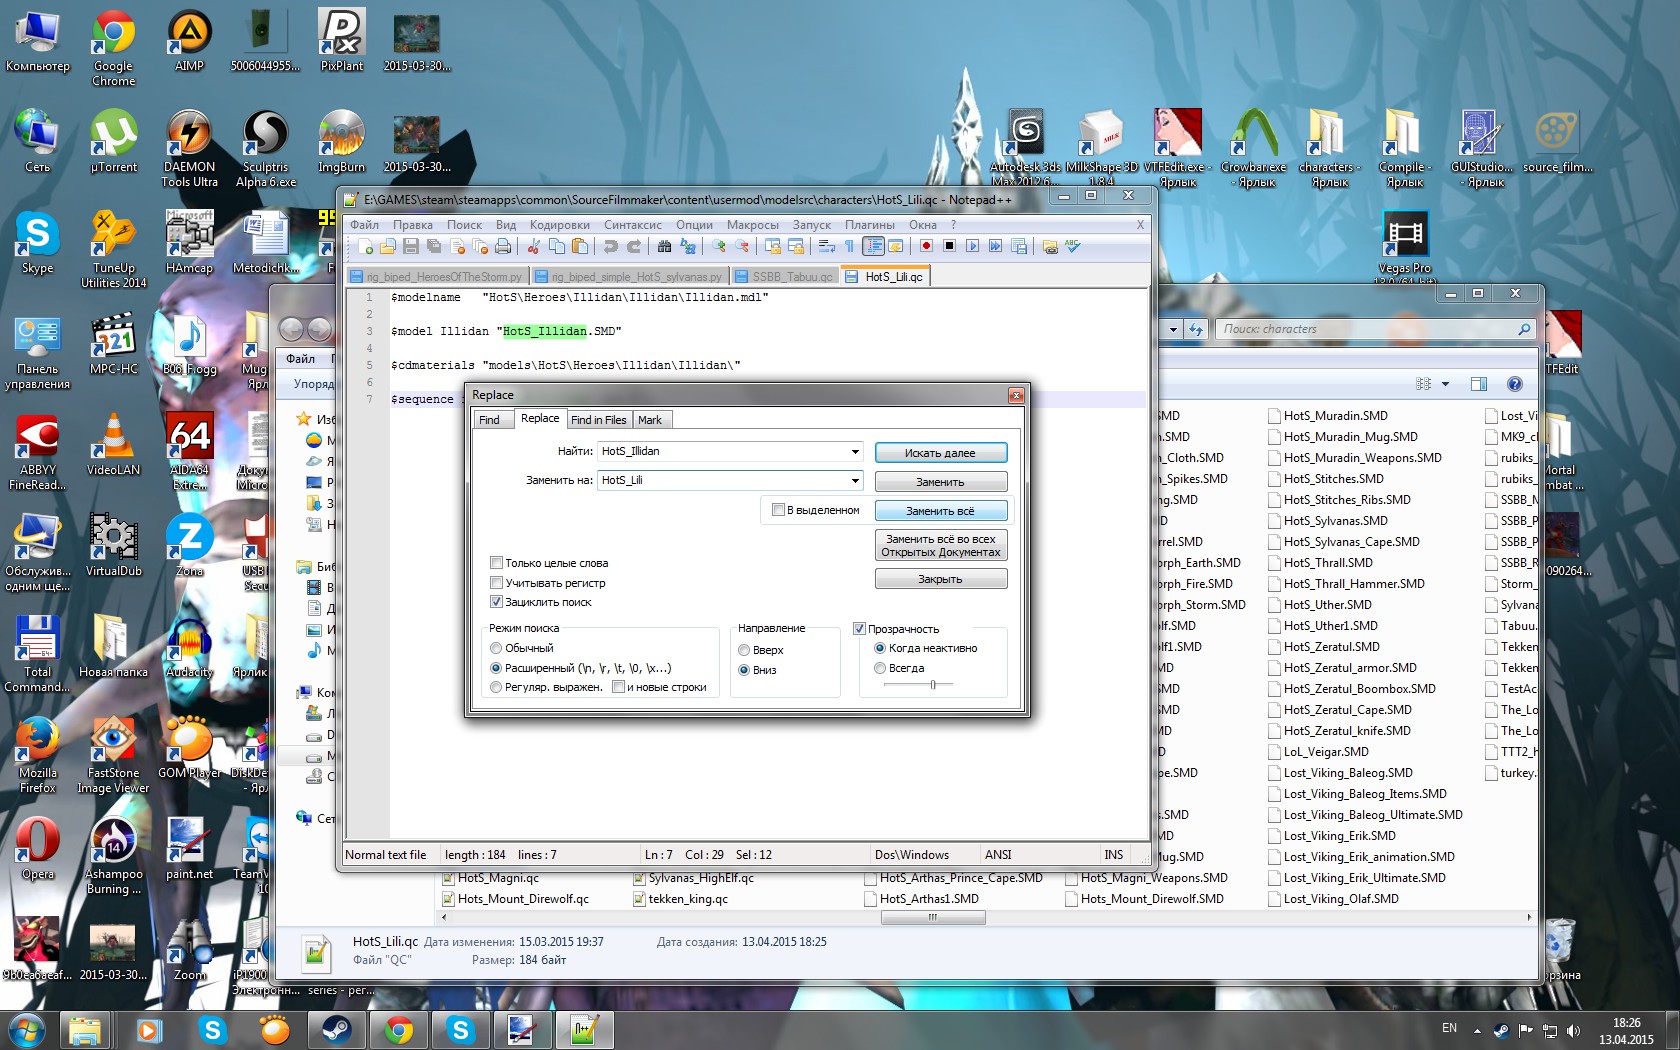Image resolution: width=1680 pixels, height=1050 pixels.
Task: Open the 'Синтаксис' menu
Action: [633, 225]
